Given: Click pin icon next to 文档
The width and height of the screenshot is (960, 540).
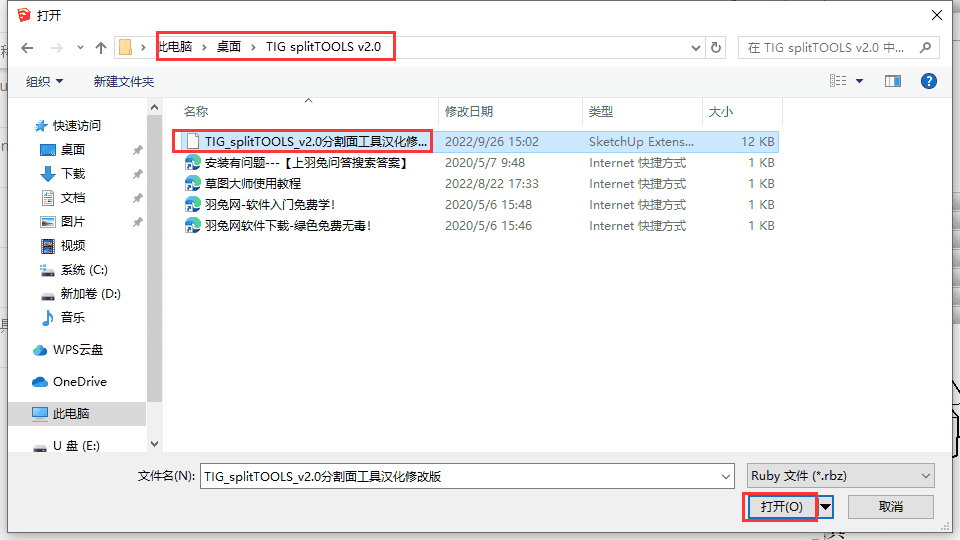Looking at the screenshot, I should [138, 198].
